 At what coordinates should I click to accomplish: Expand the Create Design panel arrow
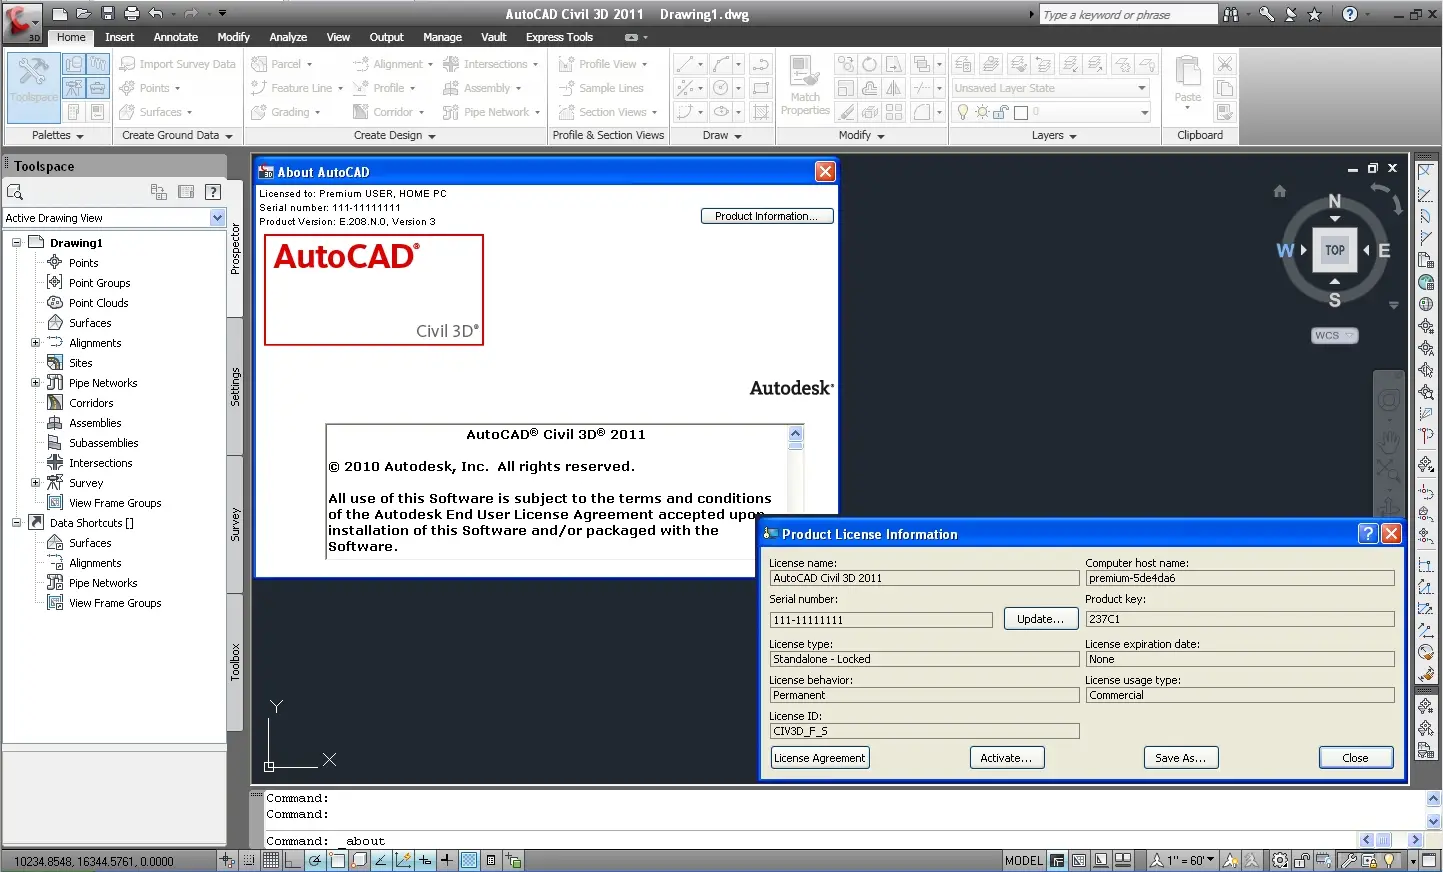432,136
